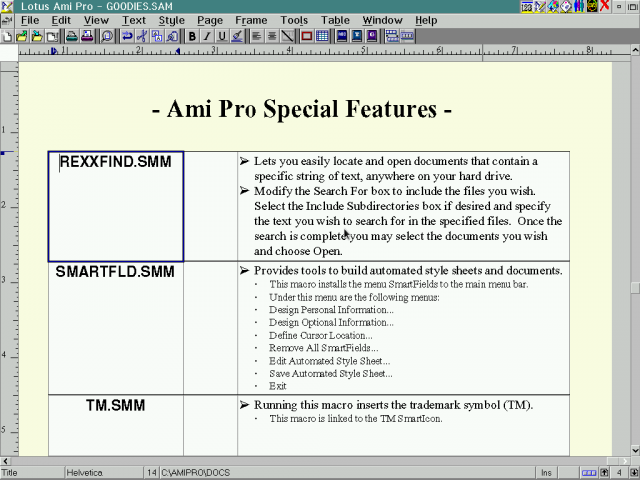
Task: Click the colorful palette icon in title bar
Action: click(553, 7)
